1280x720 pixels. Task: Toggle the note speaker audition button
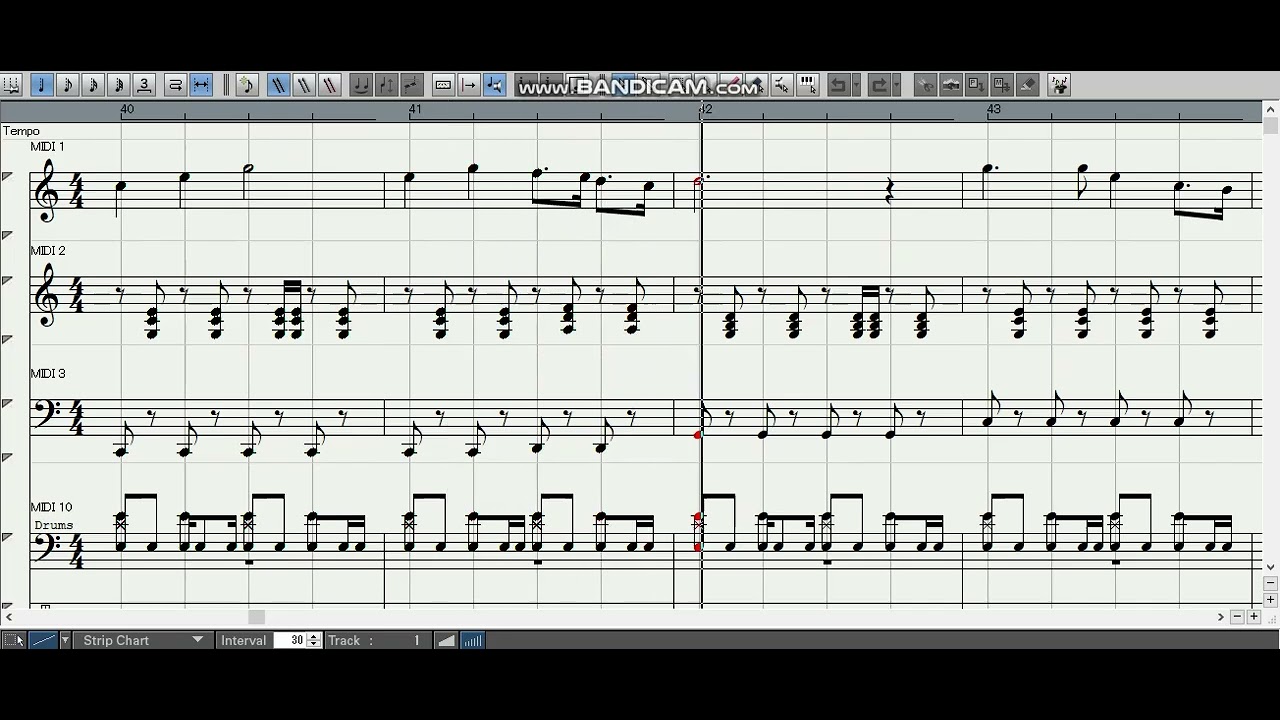[x=494, y=85]
